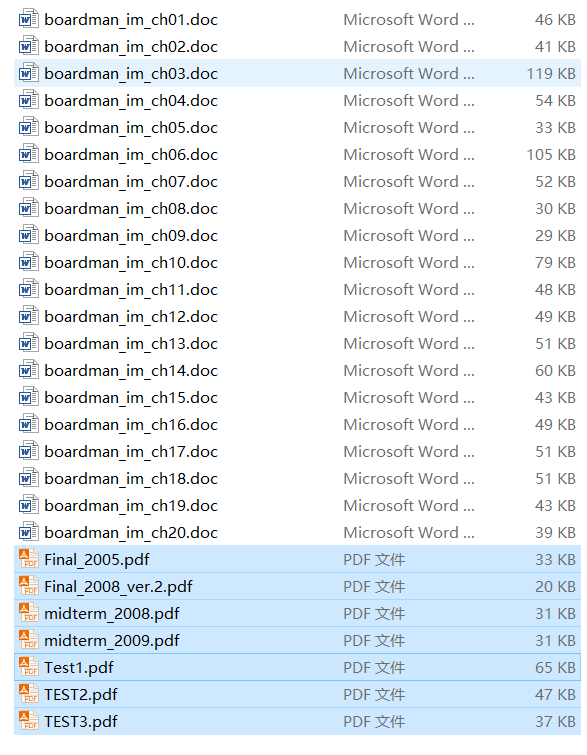Click the PDF icon beside midterm_2008.pdf
This screenshot has width=587, height=755.
point(28,613)
